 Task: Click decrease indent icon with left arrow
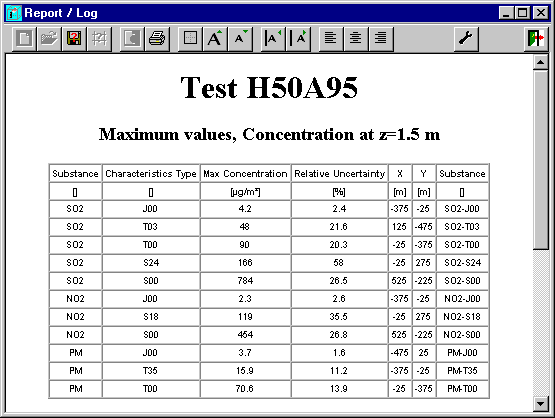(273, 39)
